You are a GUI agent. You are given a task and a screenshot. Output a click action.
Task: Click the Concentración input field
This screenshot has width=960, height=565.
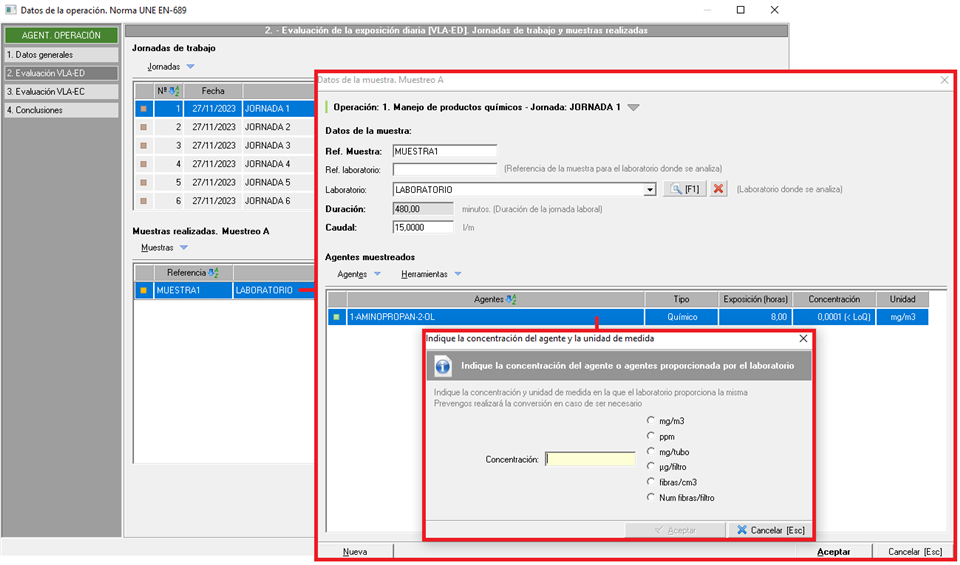point(590,459)
